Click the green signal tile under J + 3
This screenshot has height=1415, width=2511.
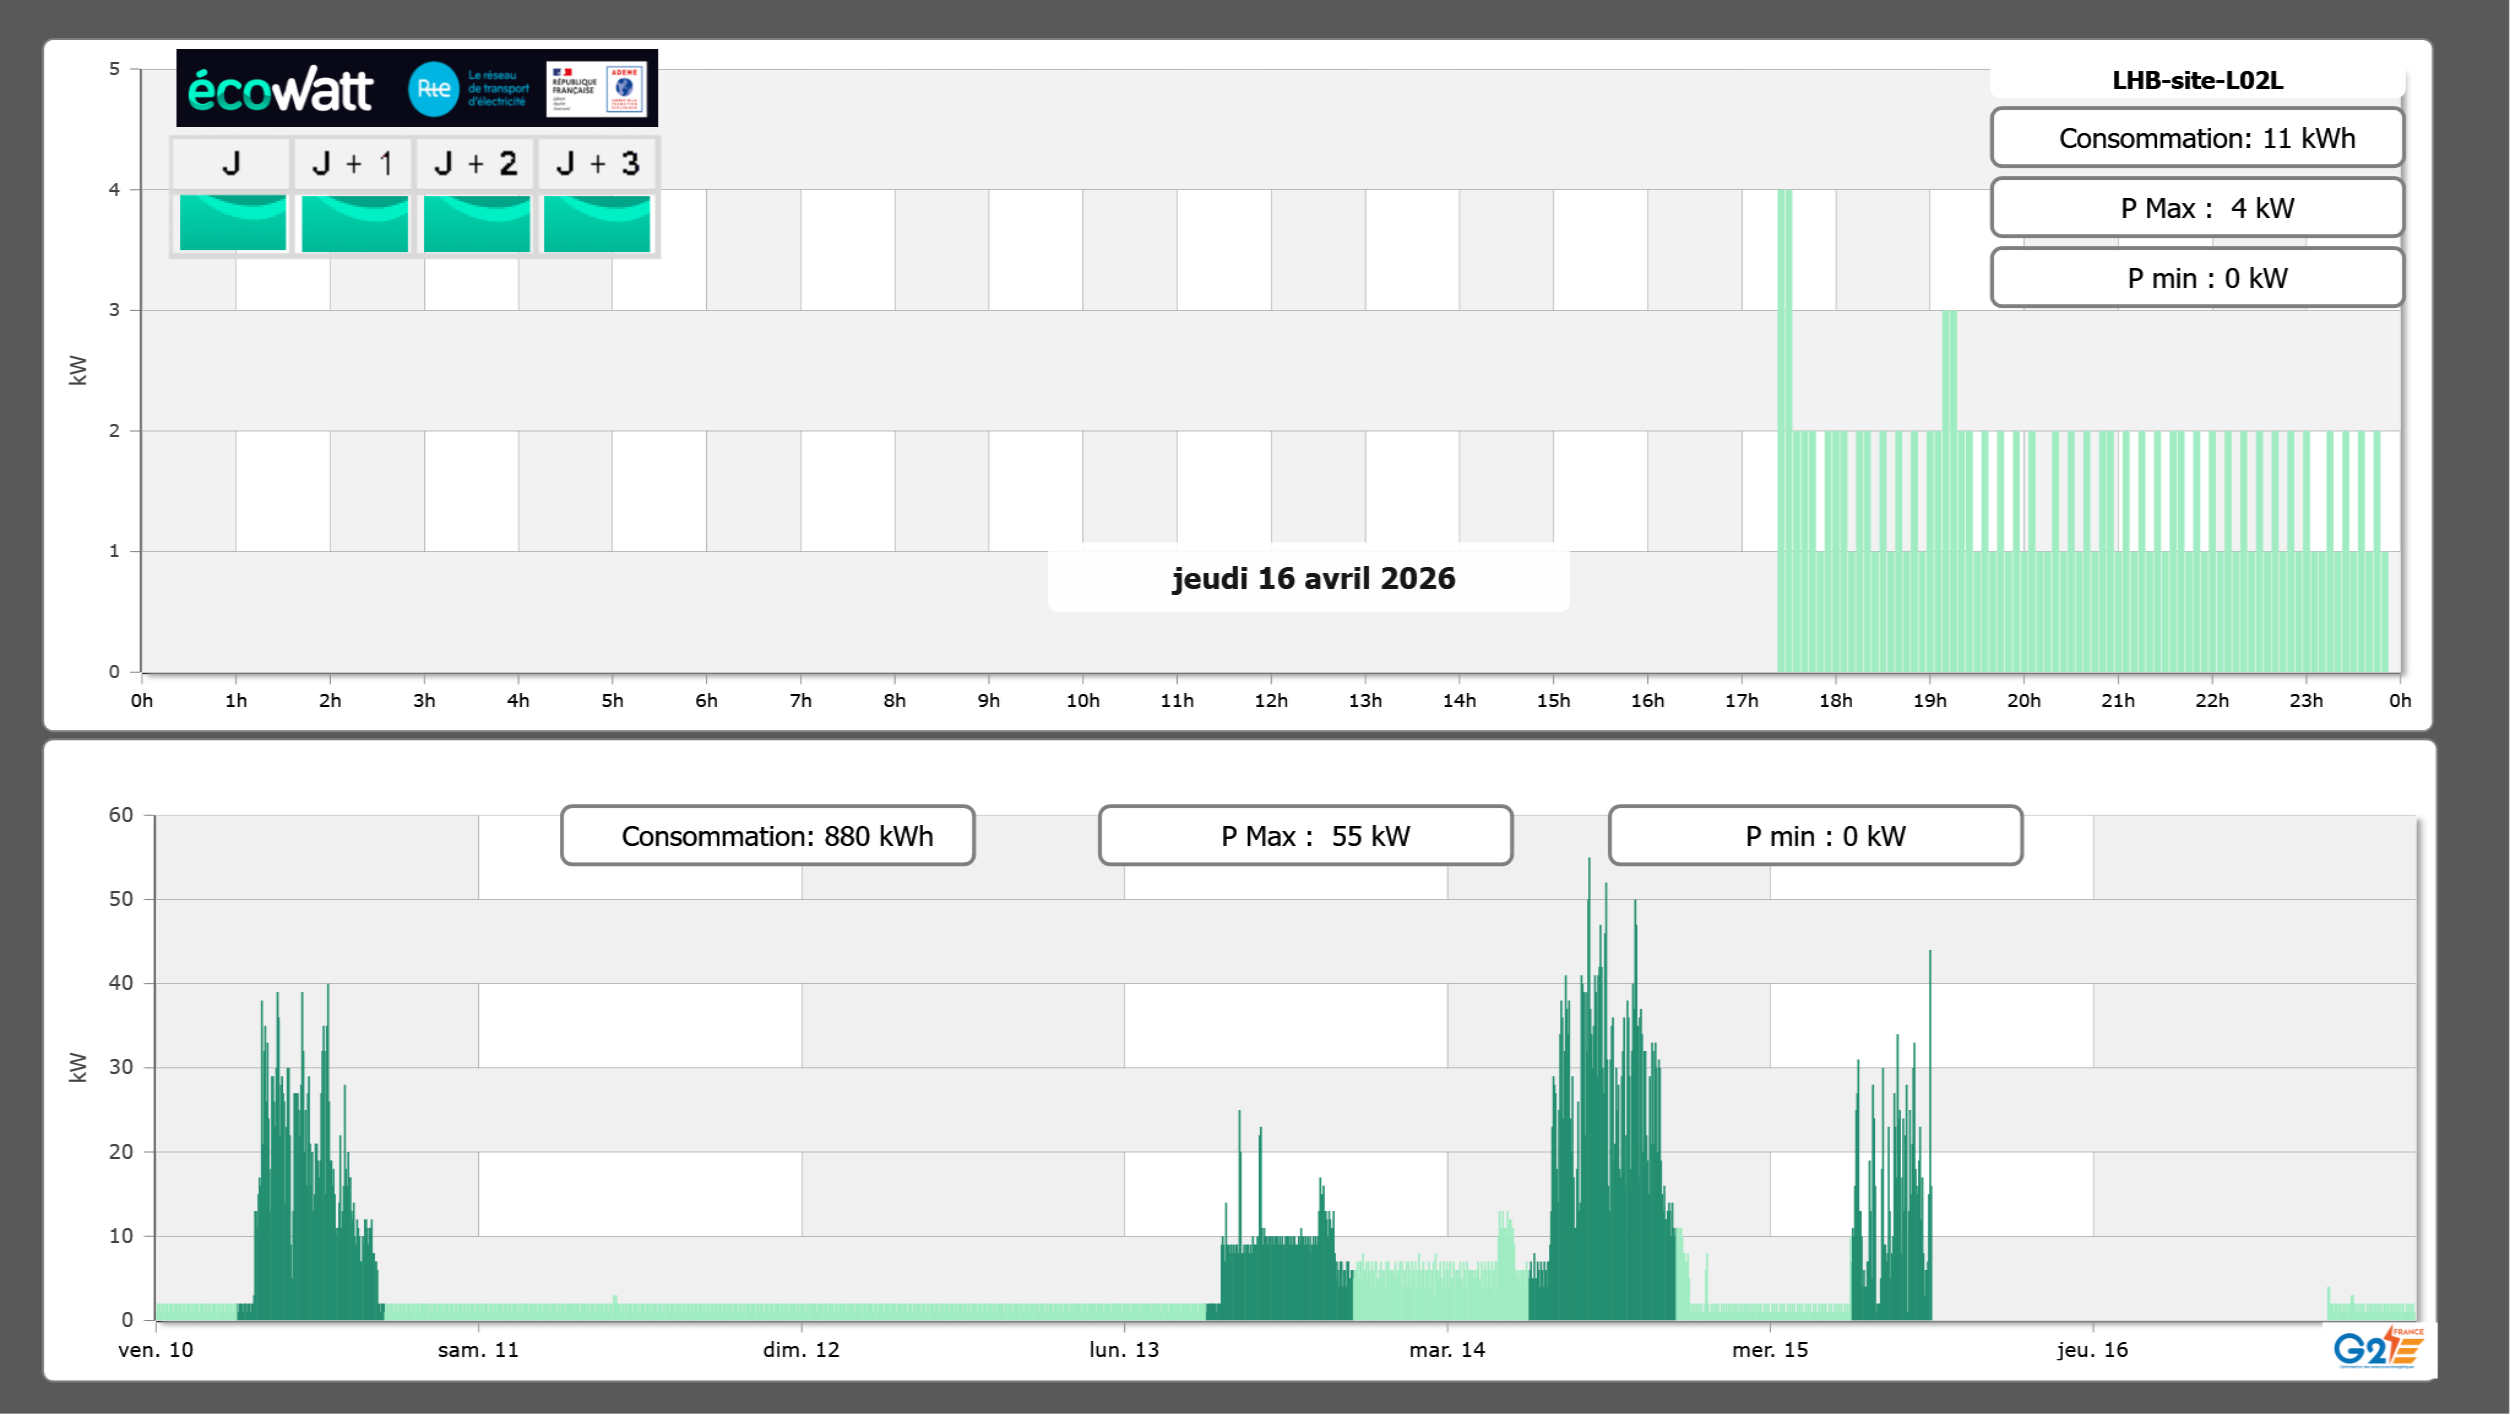point(597,223)
